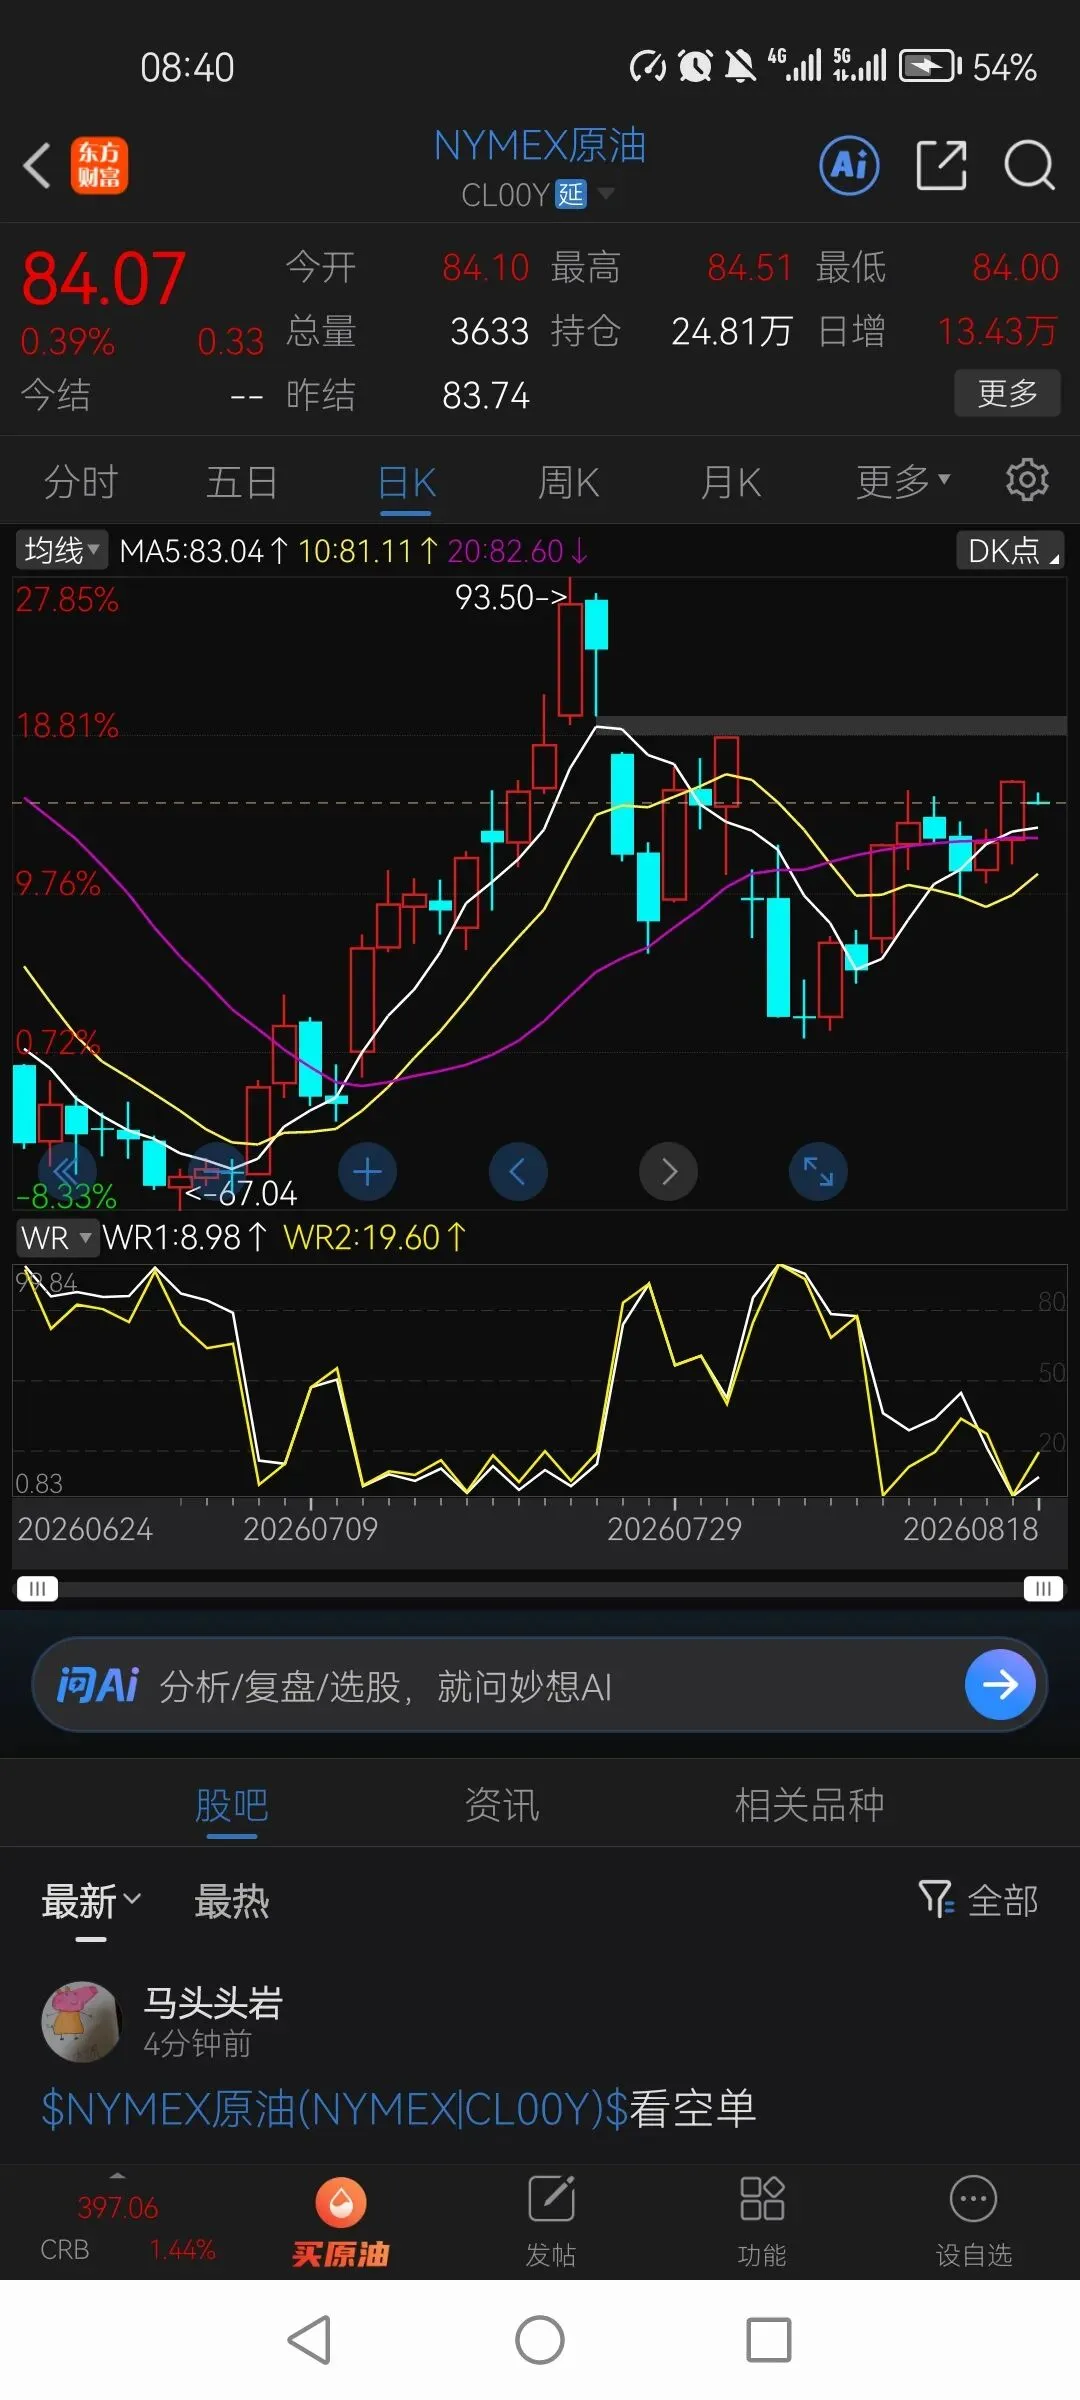The height and width of the screenshot is (2400, 1080).
Task: Expand the CRB index ticker arrow
Action: tap(118, 2177)
